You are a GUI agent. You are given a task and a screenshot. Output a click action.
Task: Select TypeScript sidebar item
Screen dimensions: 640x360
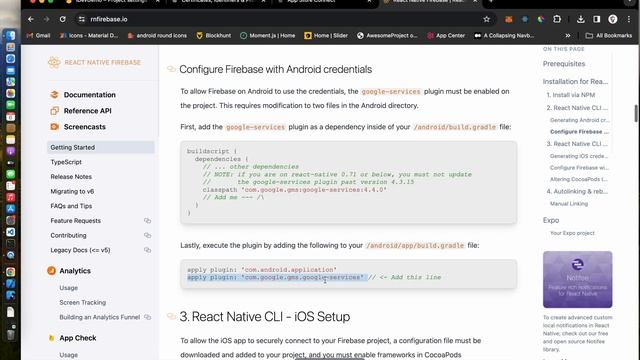(66, 162)
